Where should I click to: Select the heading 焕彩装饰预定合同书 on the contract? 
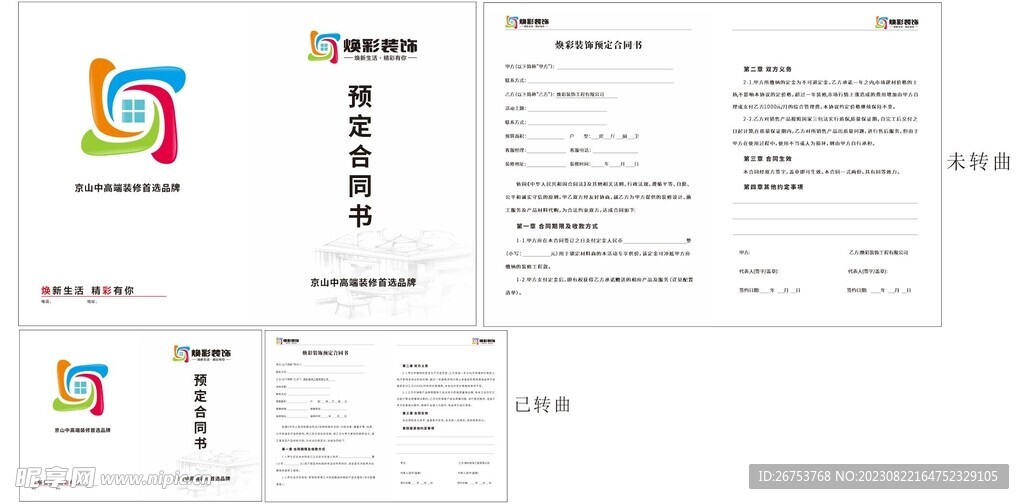tap(598, 45)
